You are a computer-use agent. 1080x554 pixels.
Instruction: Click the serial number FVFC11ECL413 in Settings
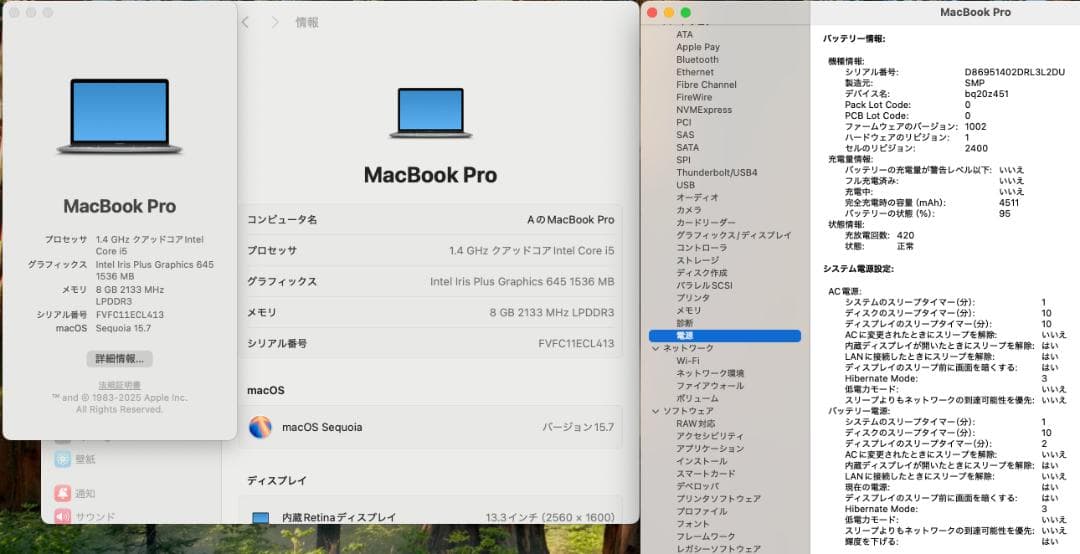tap(576, 343)
